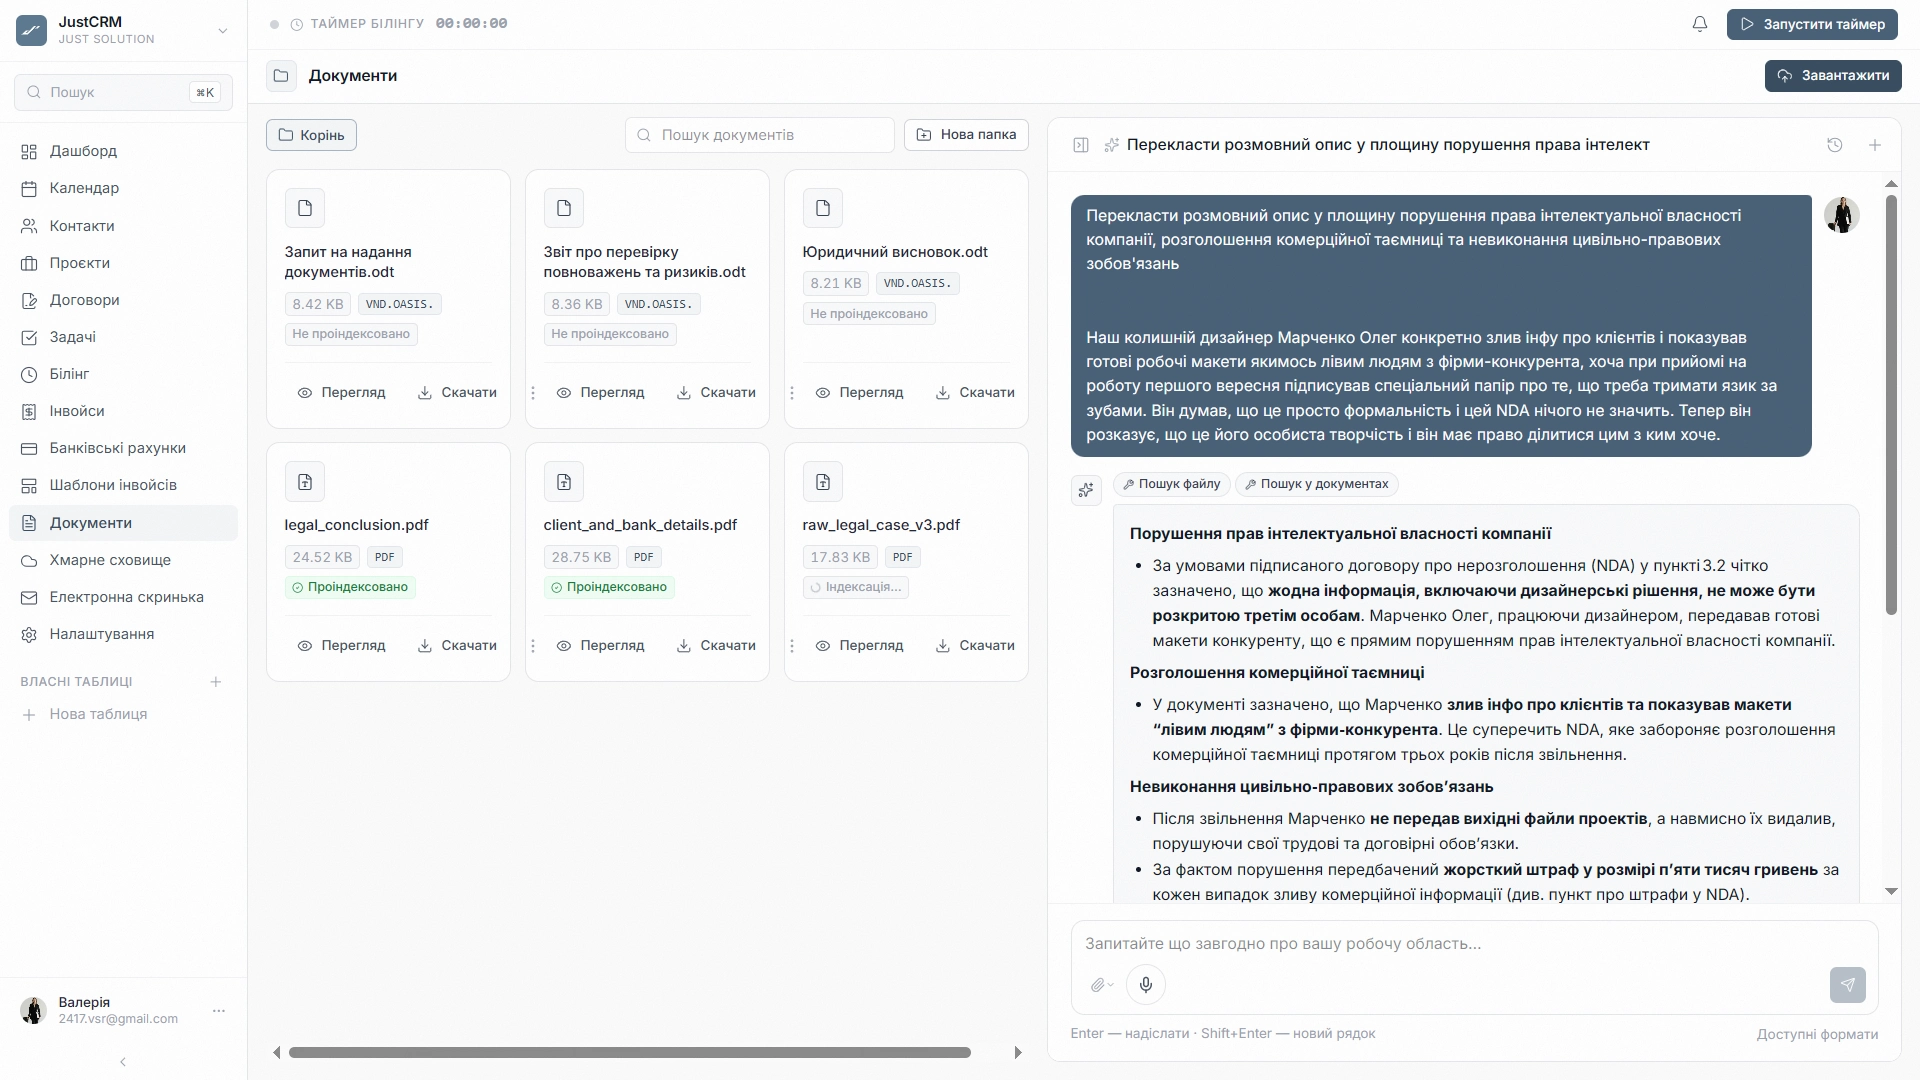
Task: Open Дашборд in the sidebar
Action: (124, 151)
